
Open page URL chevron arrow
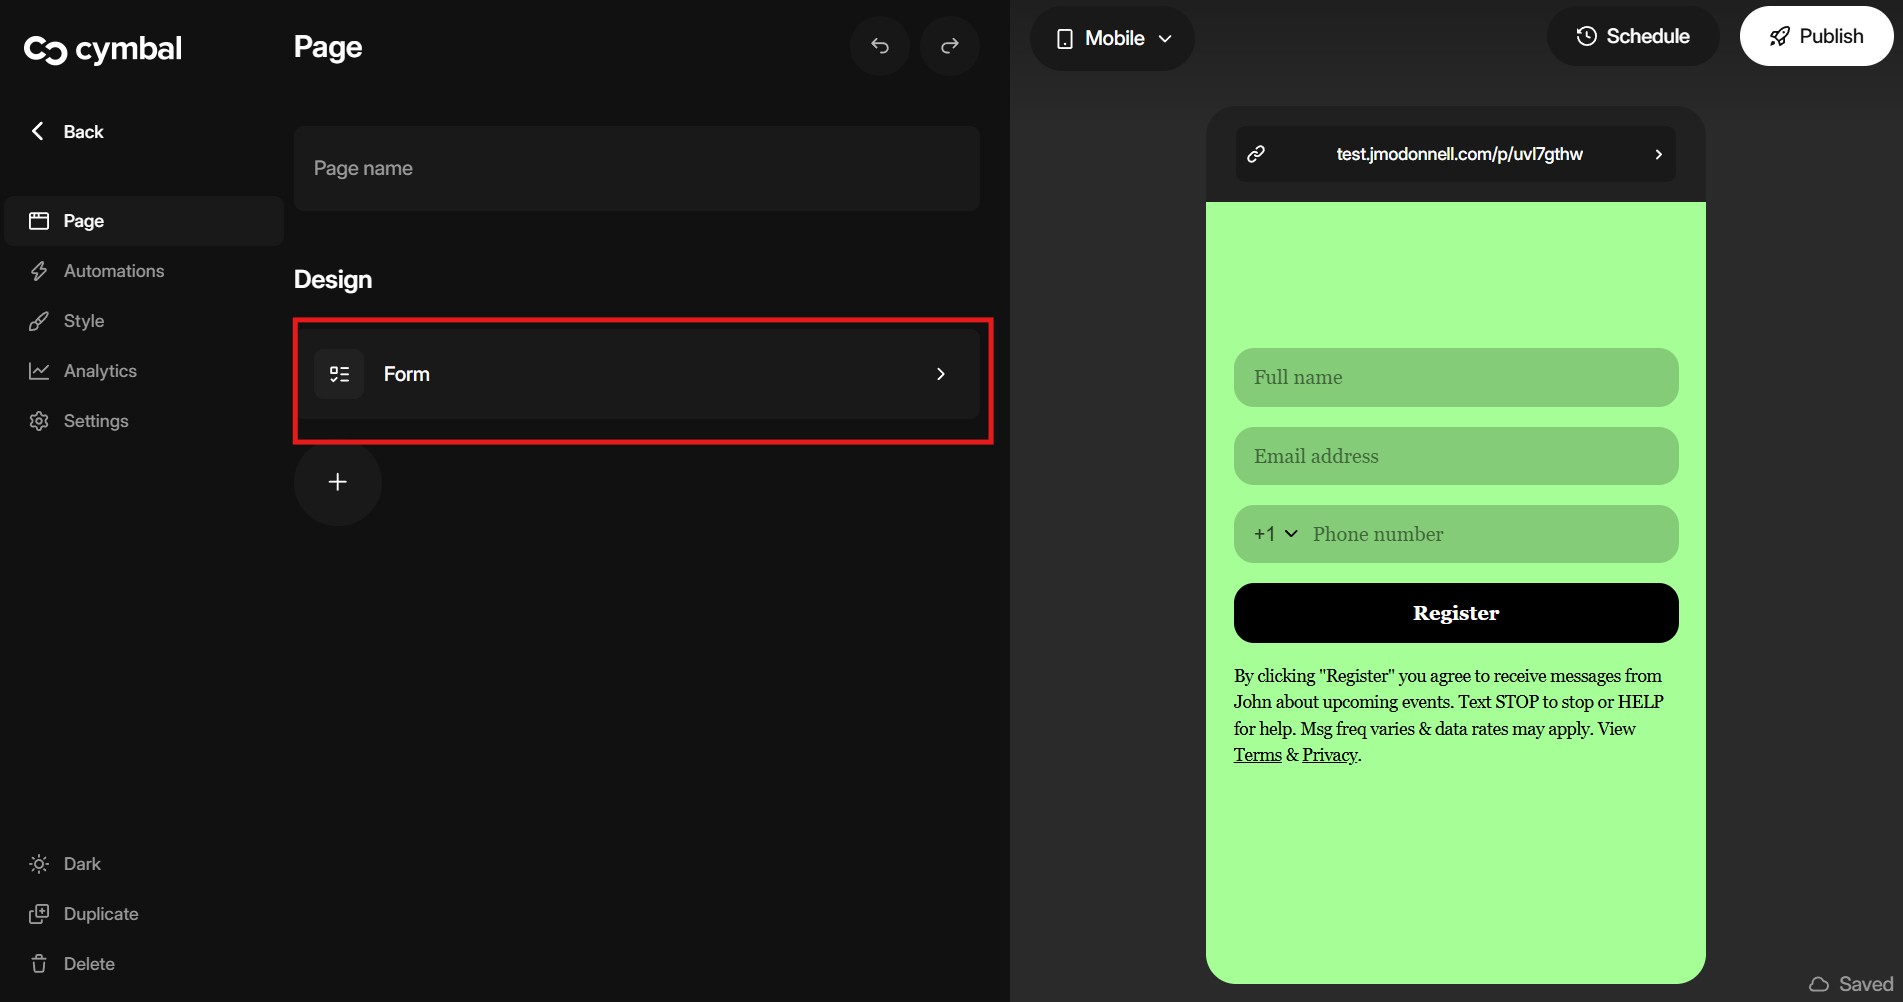1658,154
